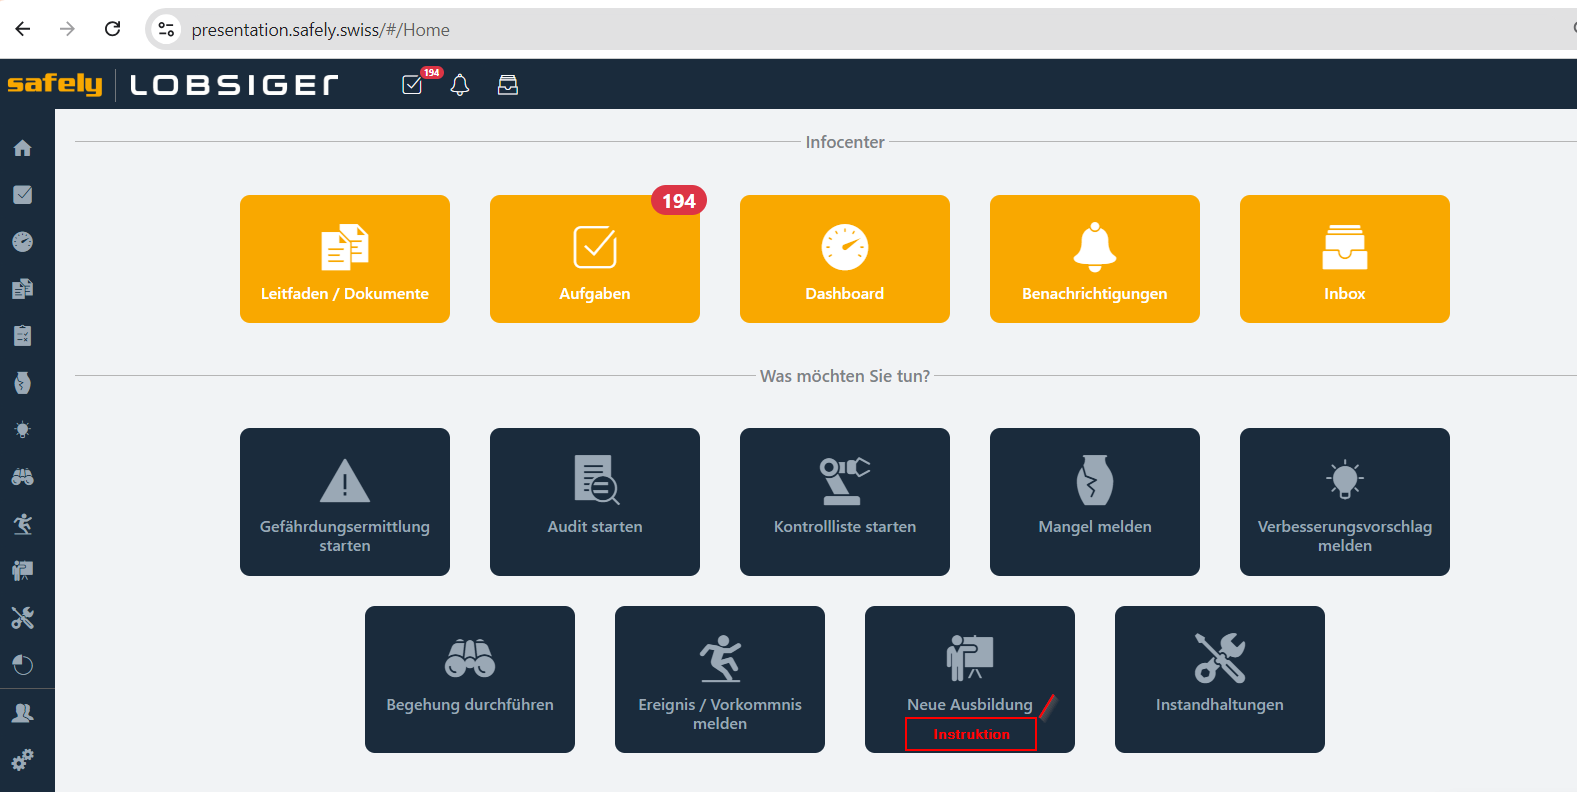Click the notification bell in top bar
The width and height of the screenshot is (1577, 792).
click(x=460, y=85)
